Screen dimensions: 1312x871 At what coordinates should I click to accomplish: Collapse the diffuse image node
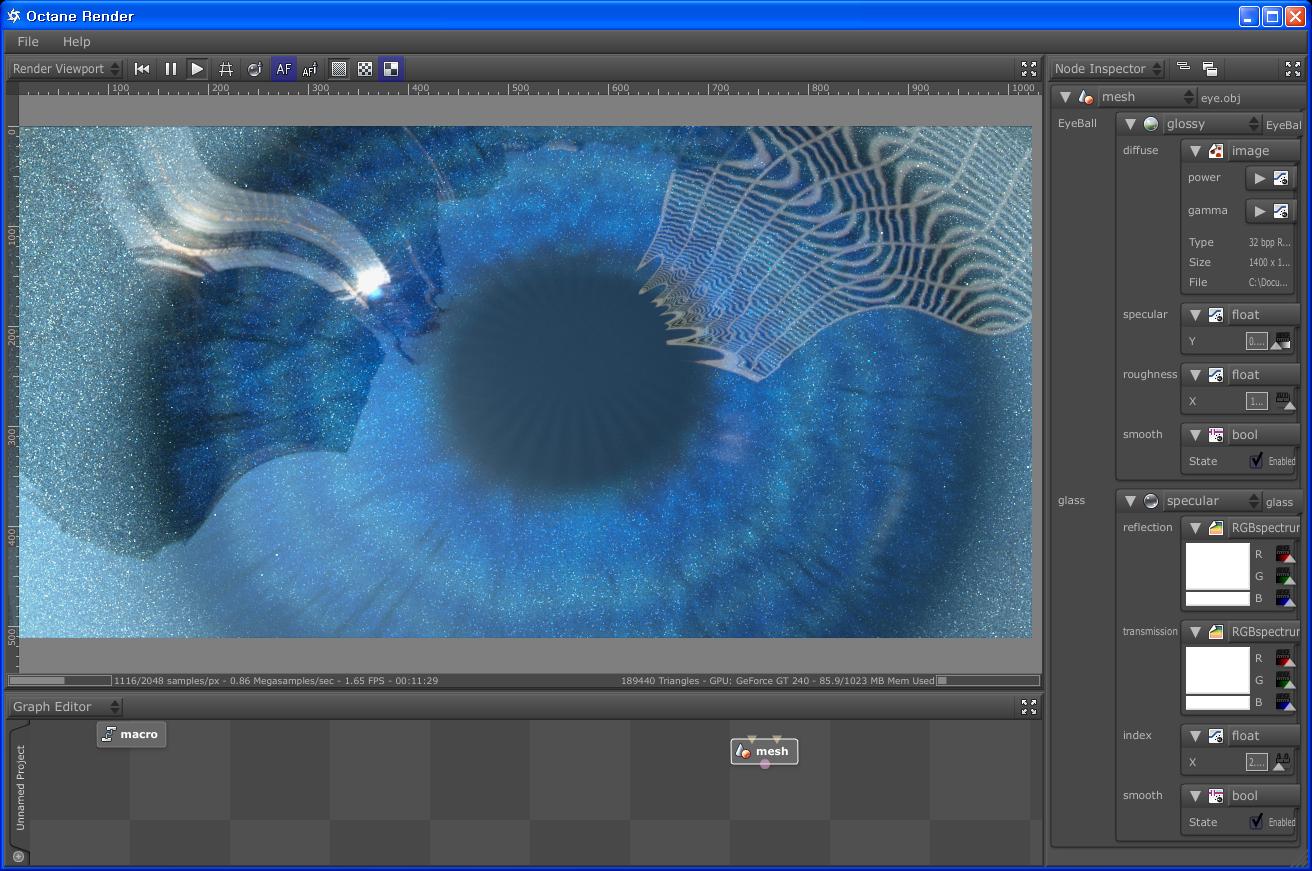tap(1195, 151)
